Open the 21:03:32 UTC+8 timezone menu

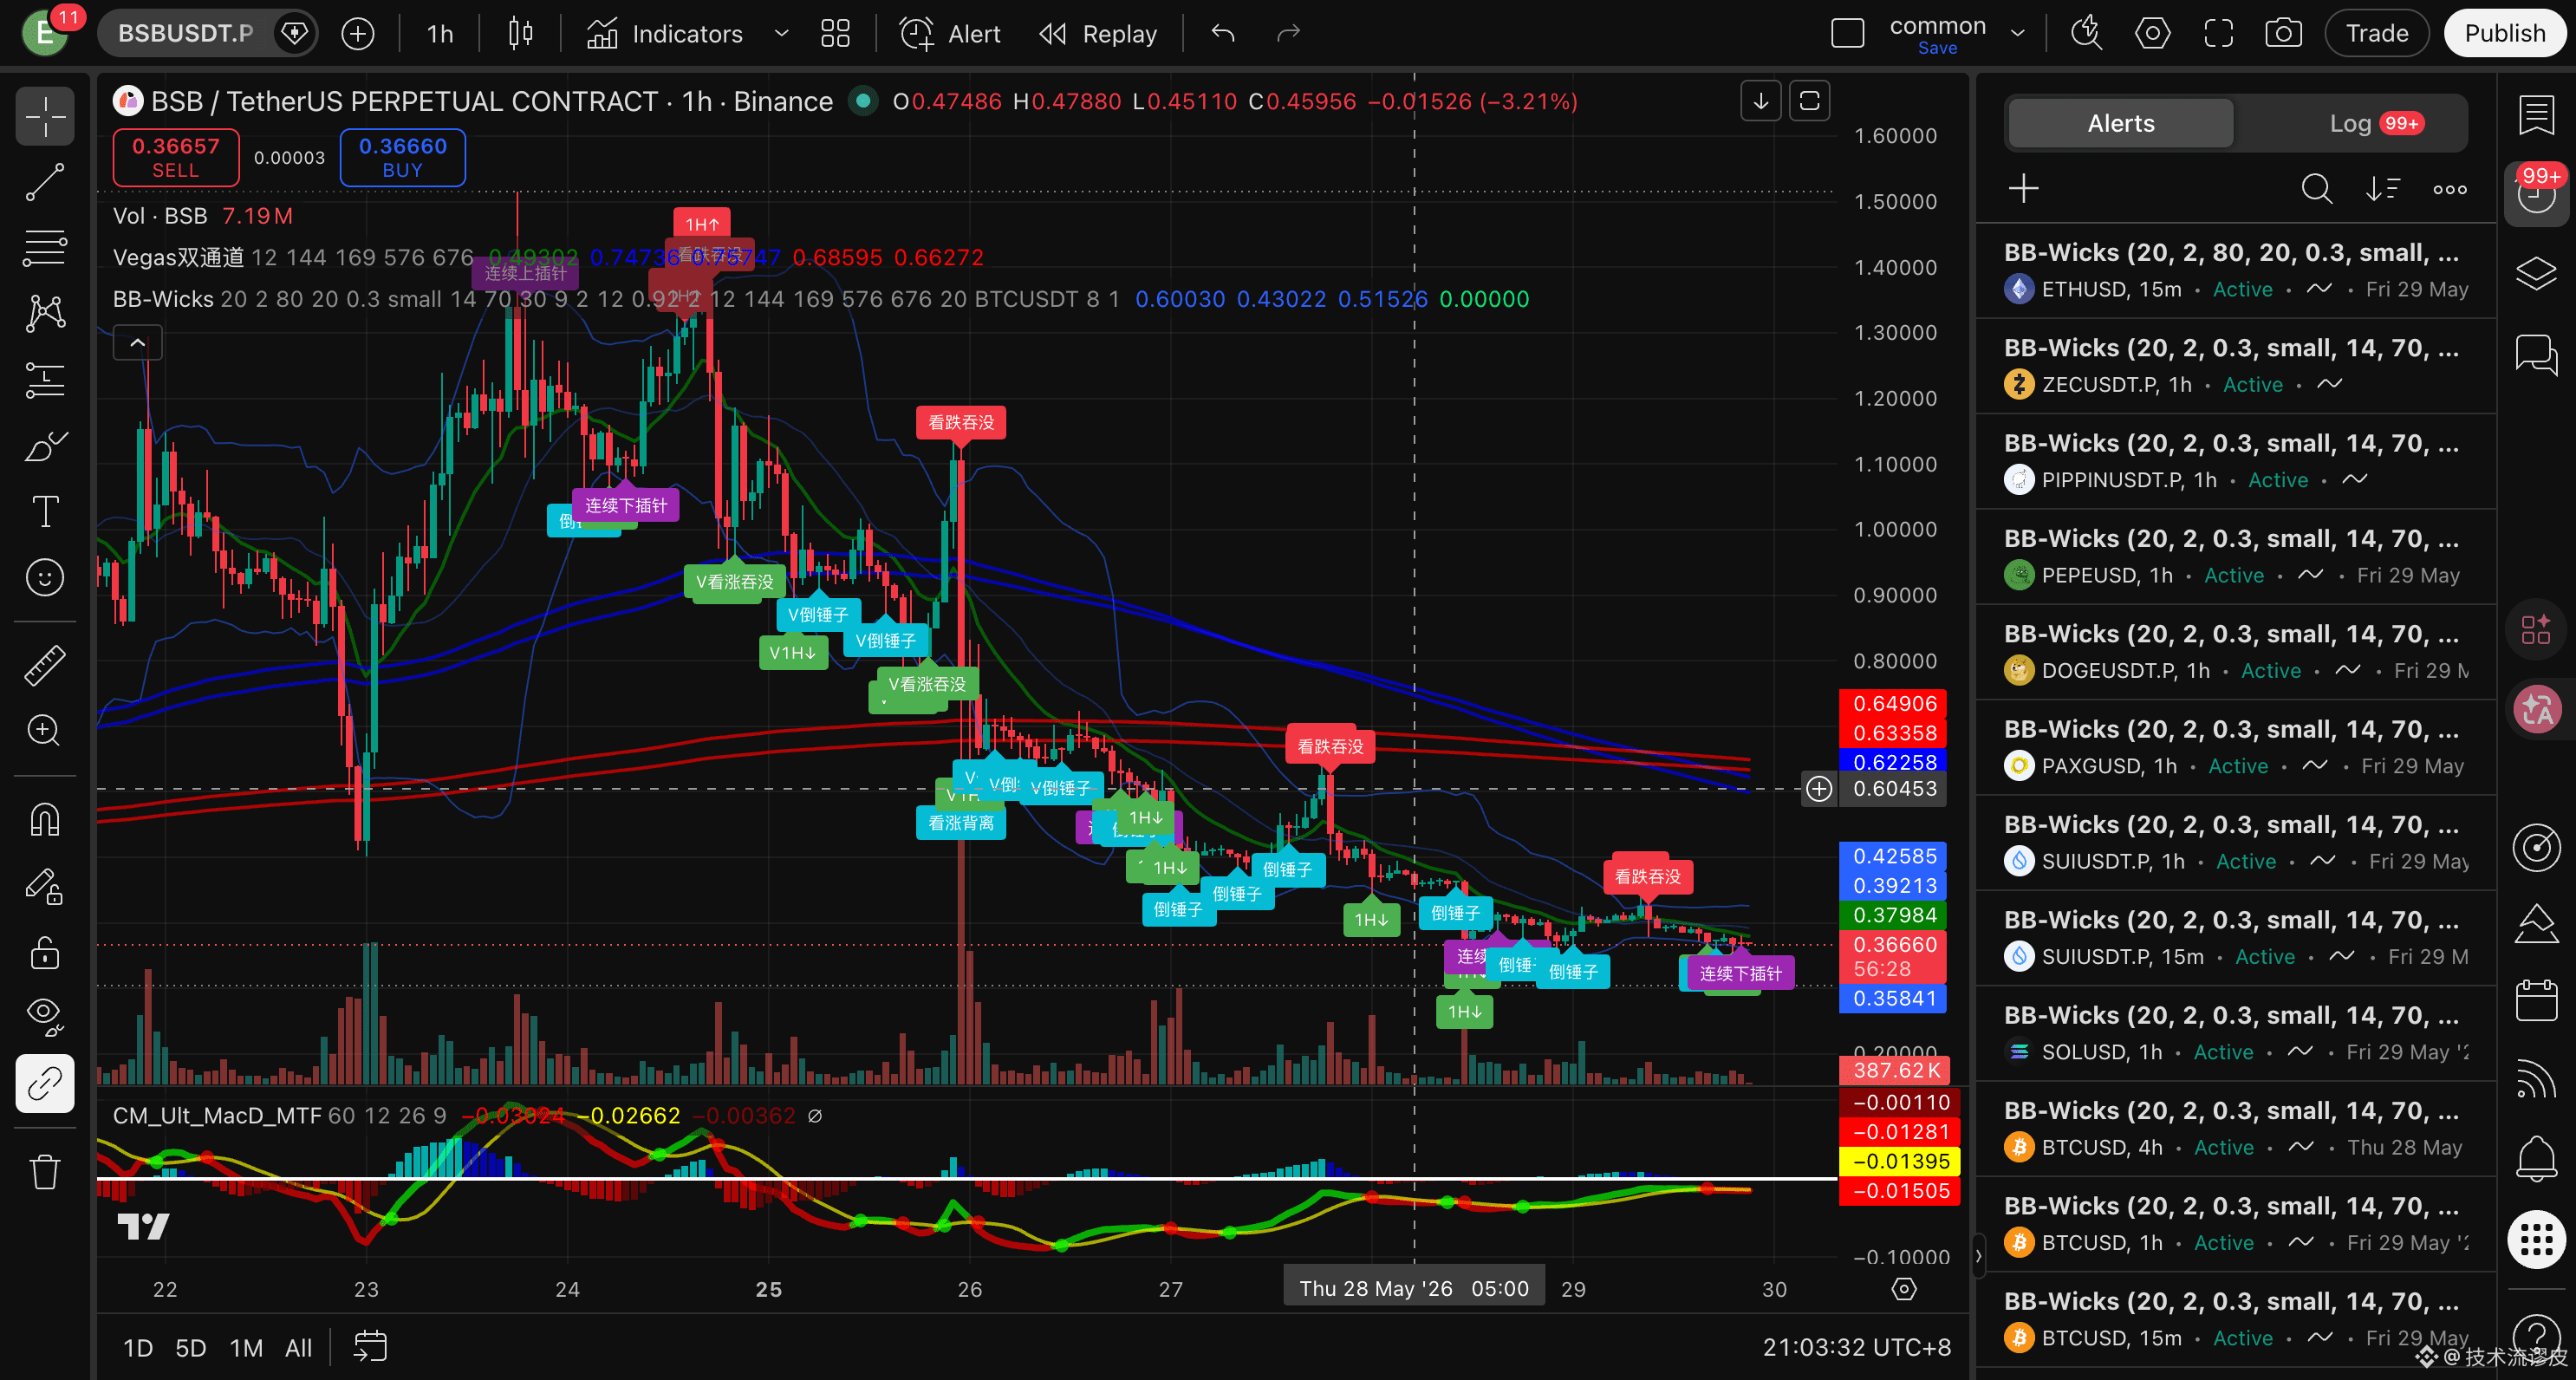pos(1857,1348)
